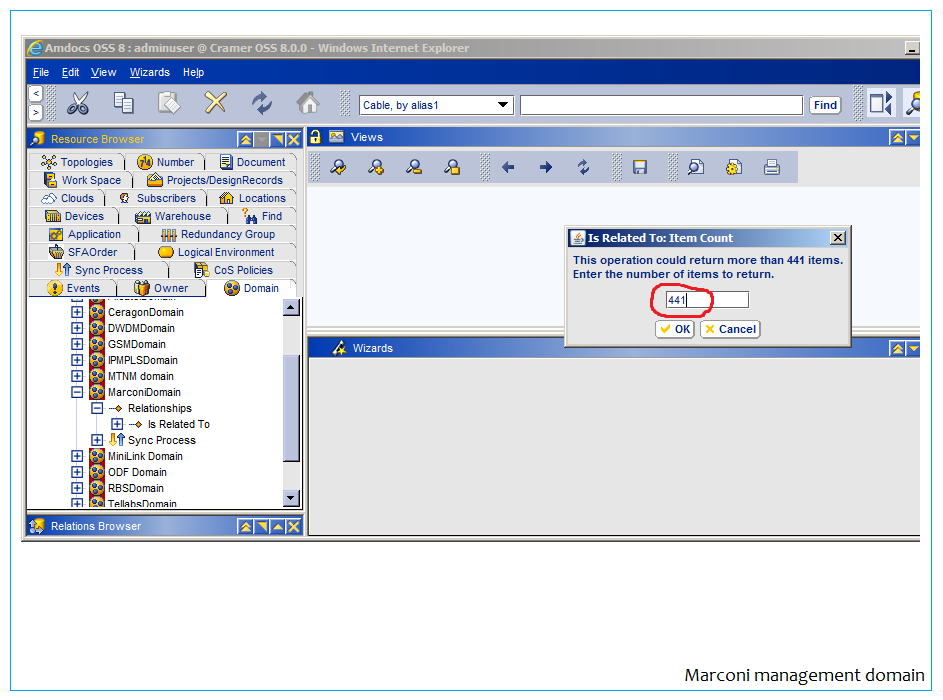943x700 pixels.
Task: Click the picture icon next to Views
Action: (336, 137)
